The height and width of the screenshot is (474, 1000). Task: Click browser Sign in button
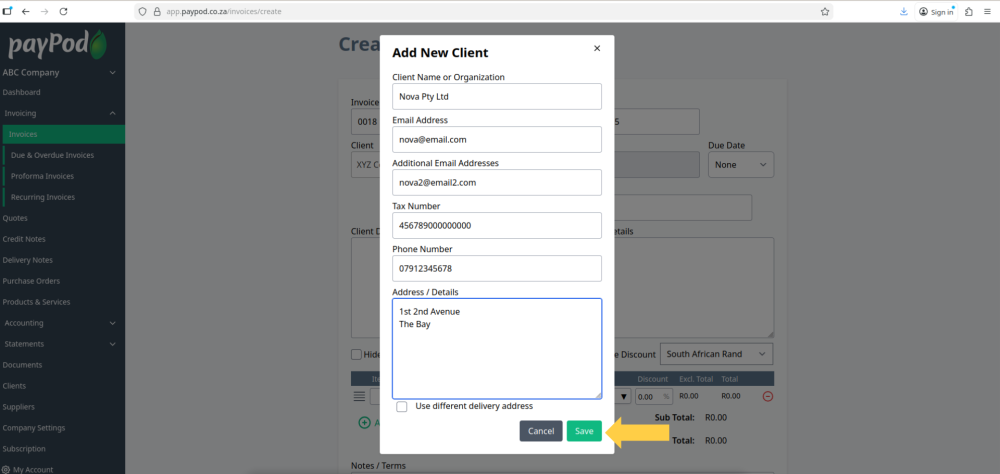tap(936, 11)
